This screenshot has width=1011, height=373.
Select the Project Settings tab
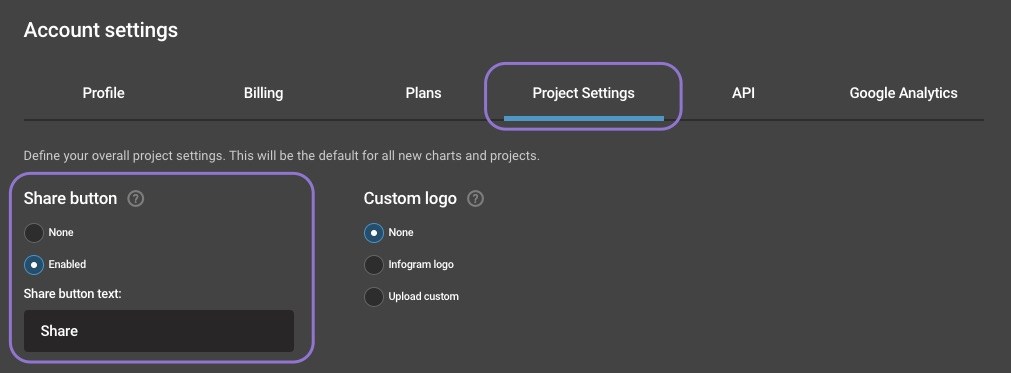[584, 93]
